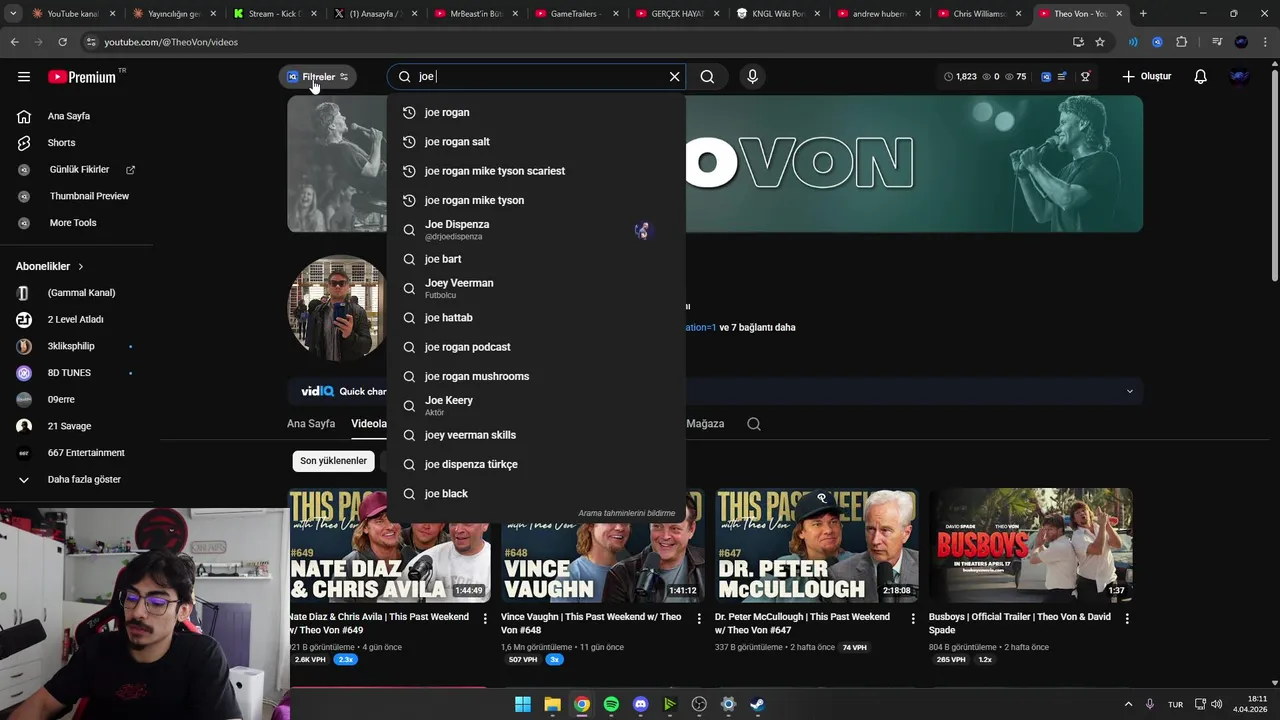Go to YouTube Premium home logo
The width and height of the screenshot is (1280, 720).
(x=83, y=77)
